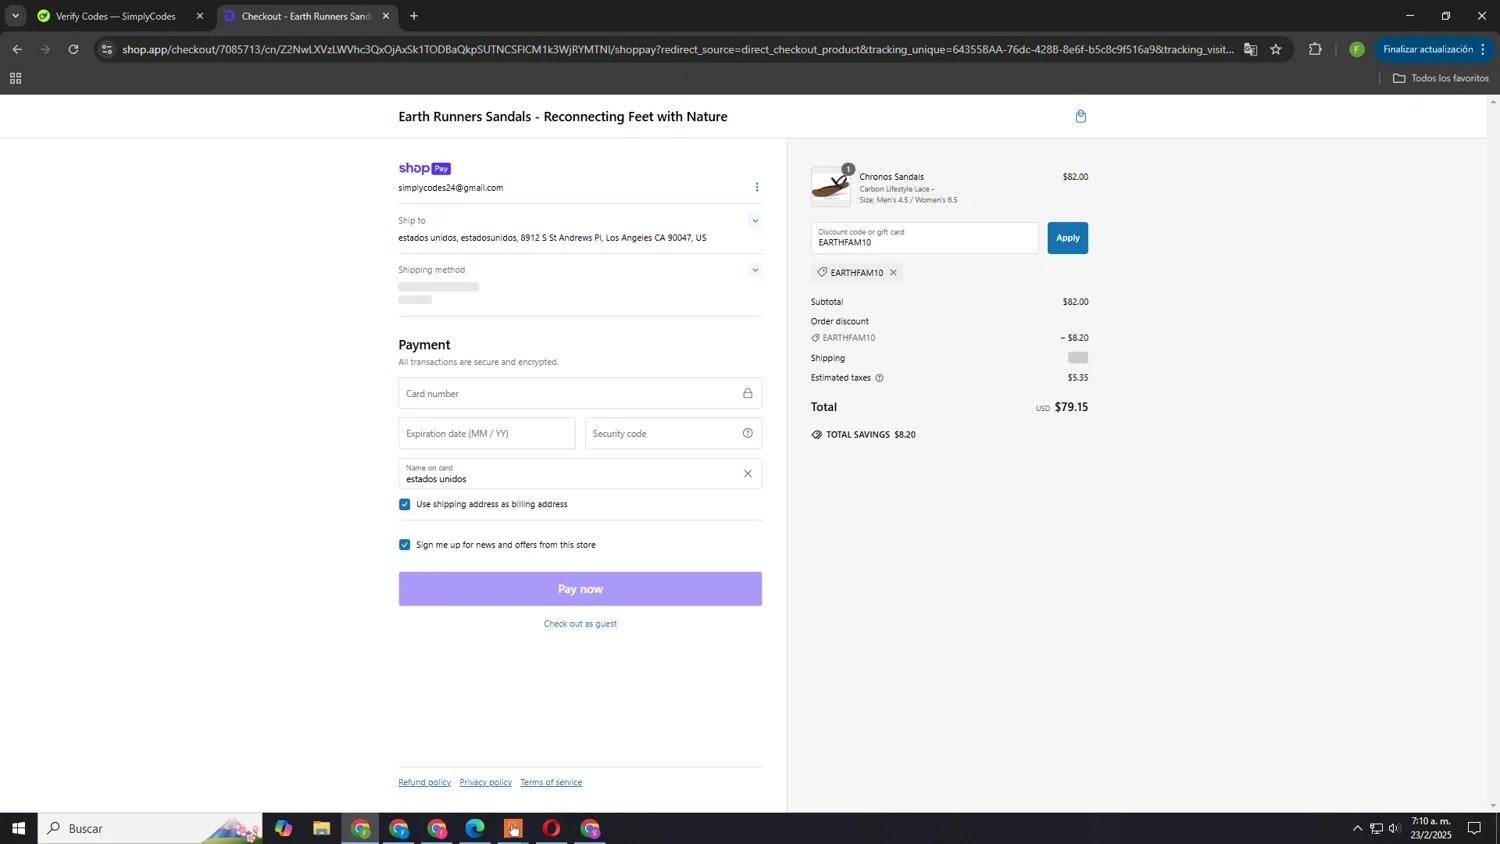Open the Refund policy link
1500x844 pixels.
[424, 783]
